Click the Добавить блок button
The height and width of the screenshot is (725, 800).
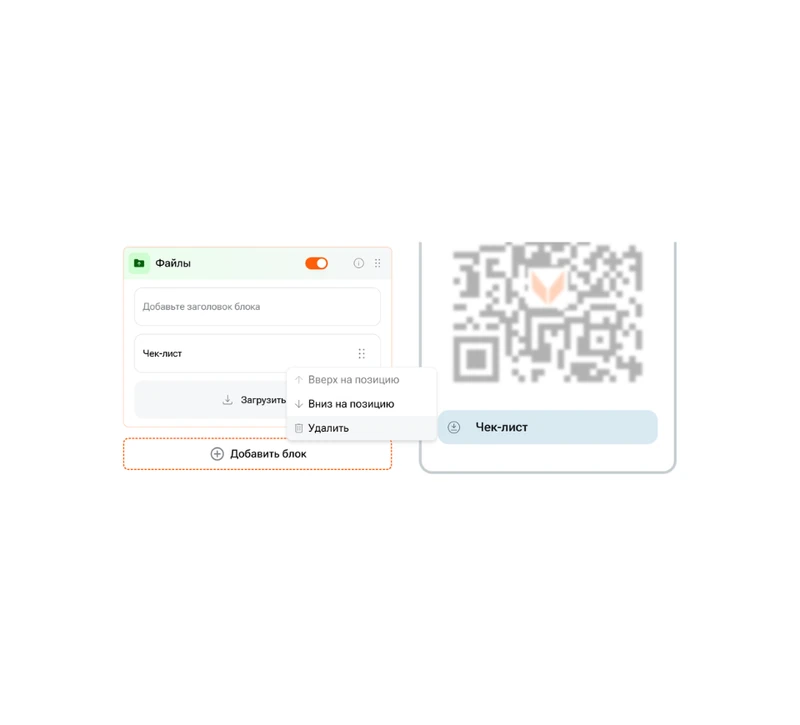[x=258, y=454]
